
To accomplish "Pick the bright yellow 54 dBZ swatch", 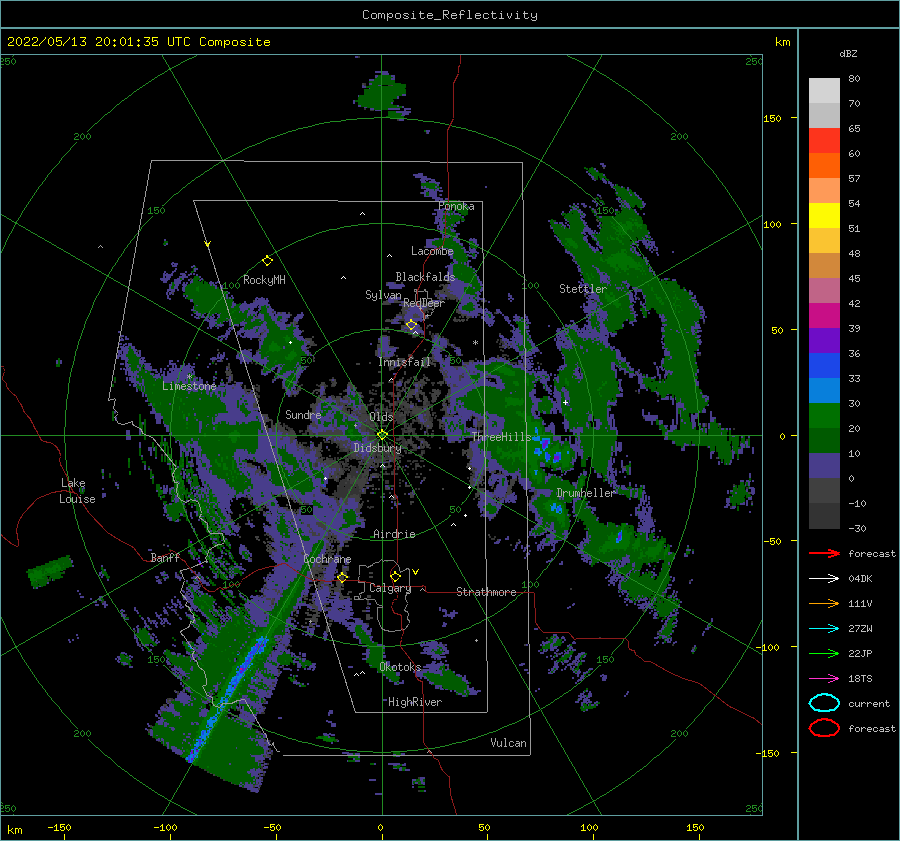I will tap(824, 215).
